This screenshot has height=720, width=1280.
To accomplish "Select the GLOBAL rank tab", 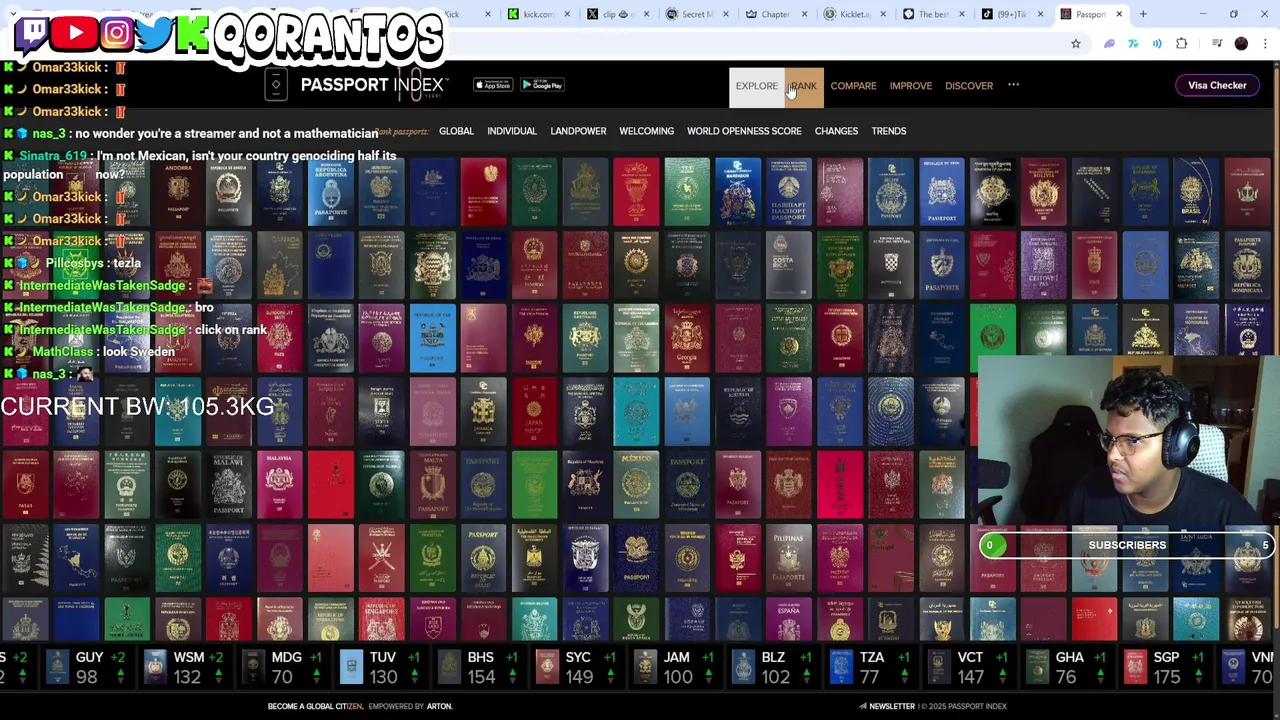I will (456, 131).
